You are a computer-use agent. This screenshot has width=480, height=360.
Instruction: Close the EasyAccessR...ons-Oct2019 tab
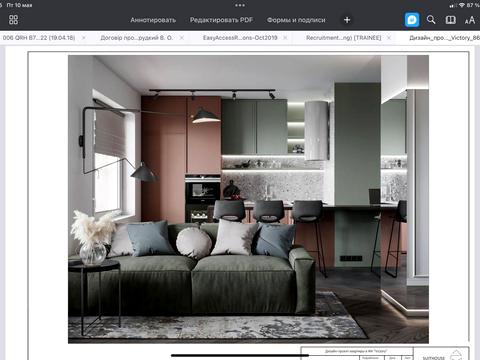285,38
